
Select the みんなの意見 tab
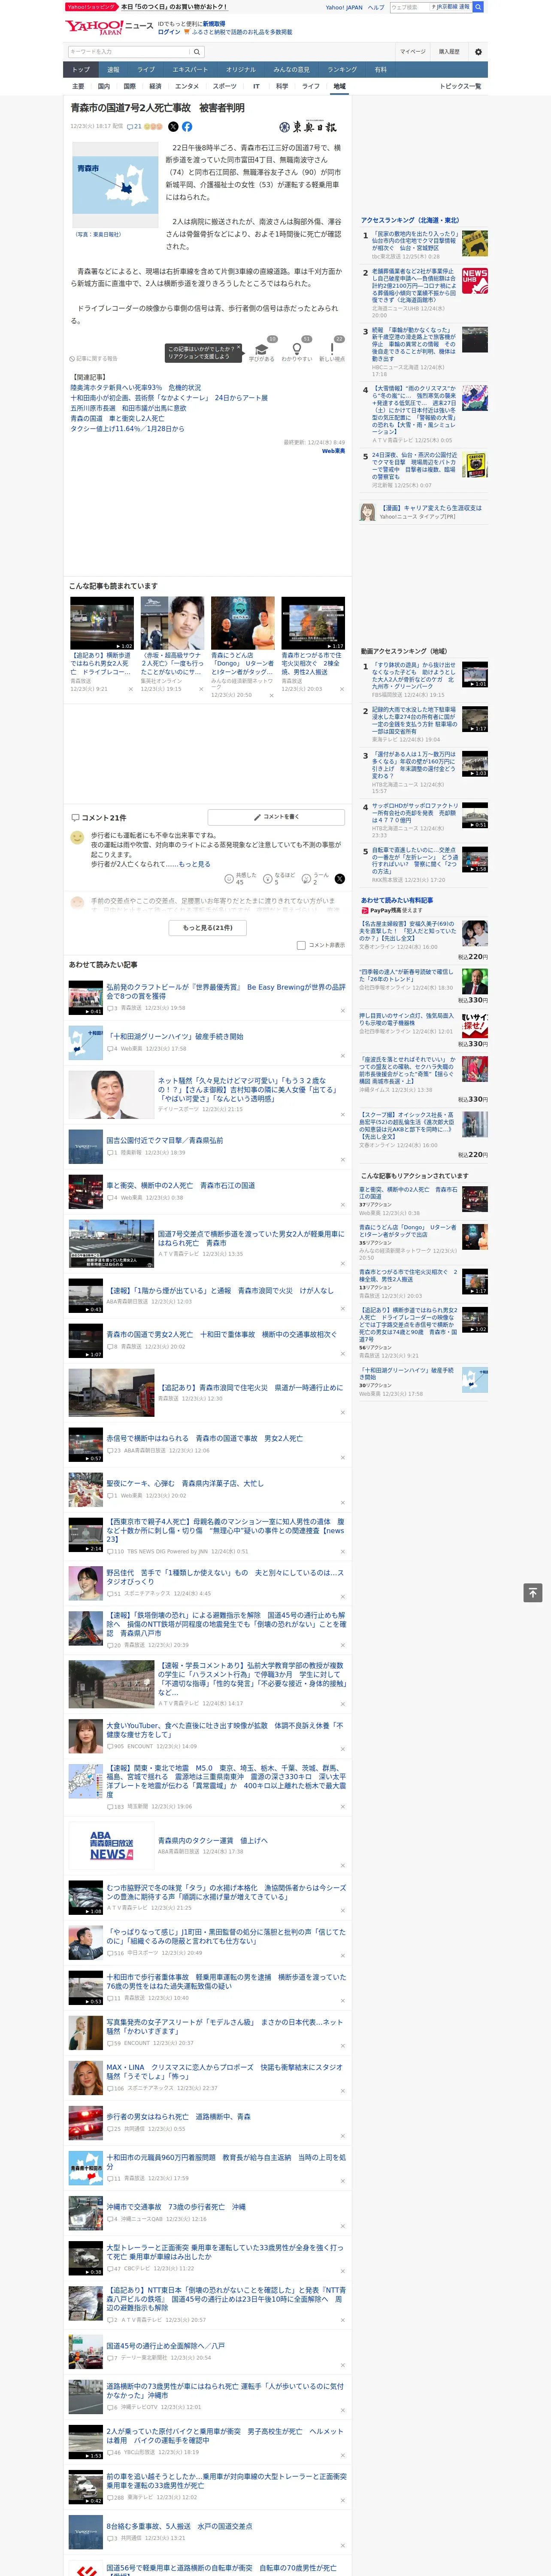pyautogui.click(x=292, y=70)
